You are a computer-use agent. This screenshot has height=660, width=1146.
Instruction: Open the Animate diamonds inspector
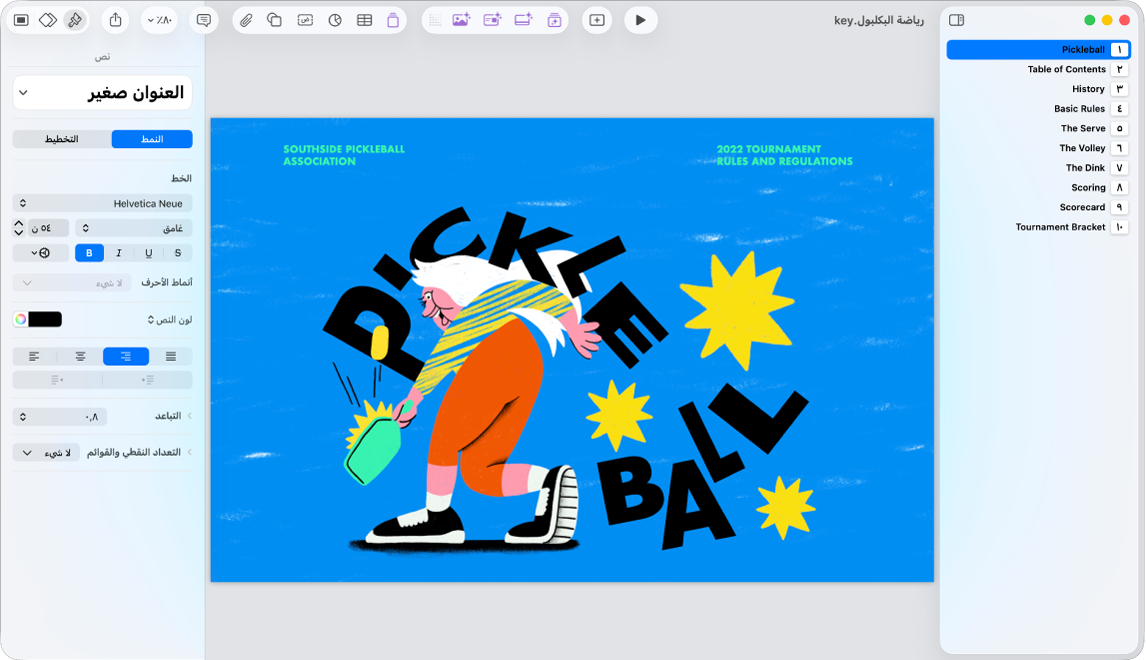[x=48, y=20]
